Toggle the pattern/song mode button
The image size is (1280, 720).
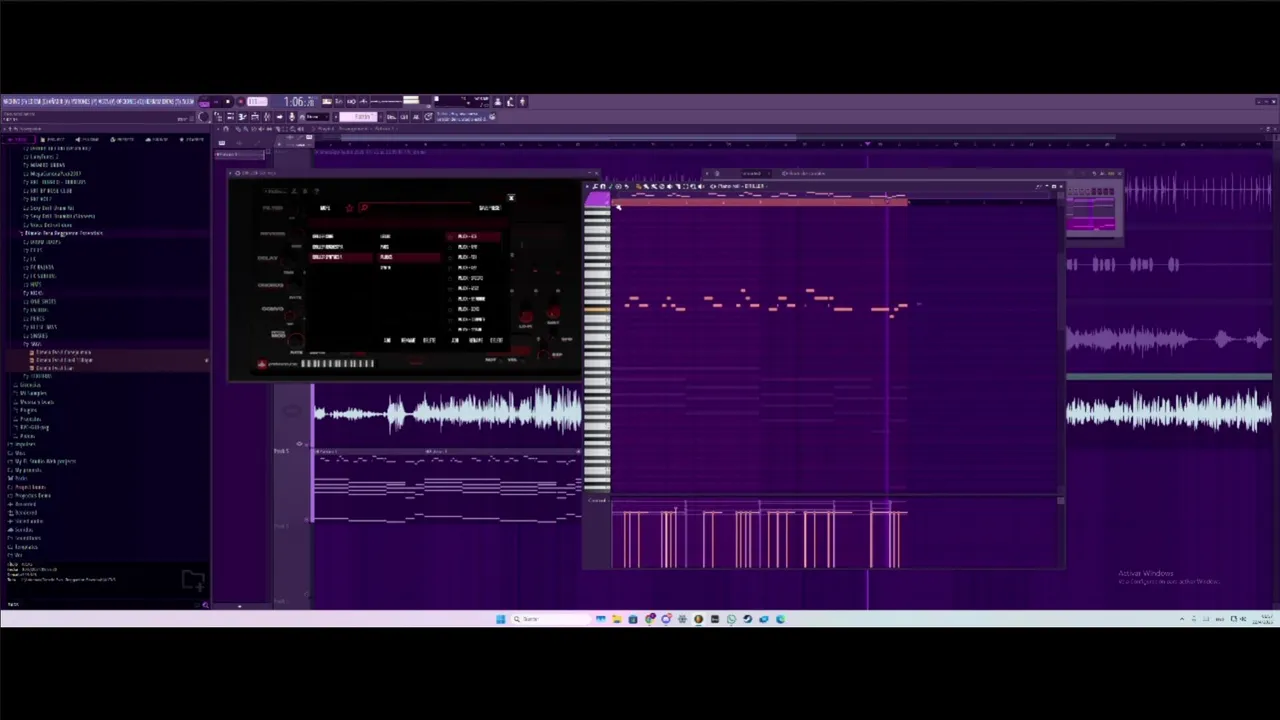pyautogui.click(x=206, y=101)
